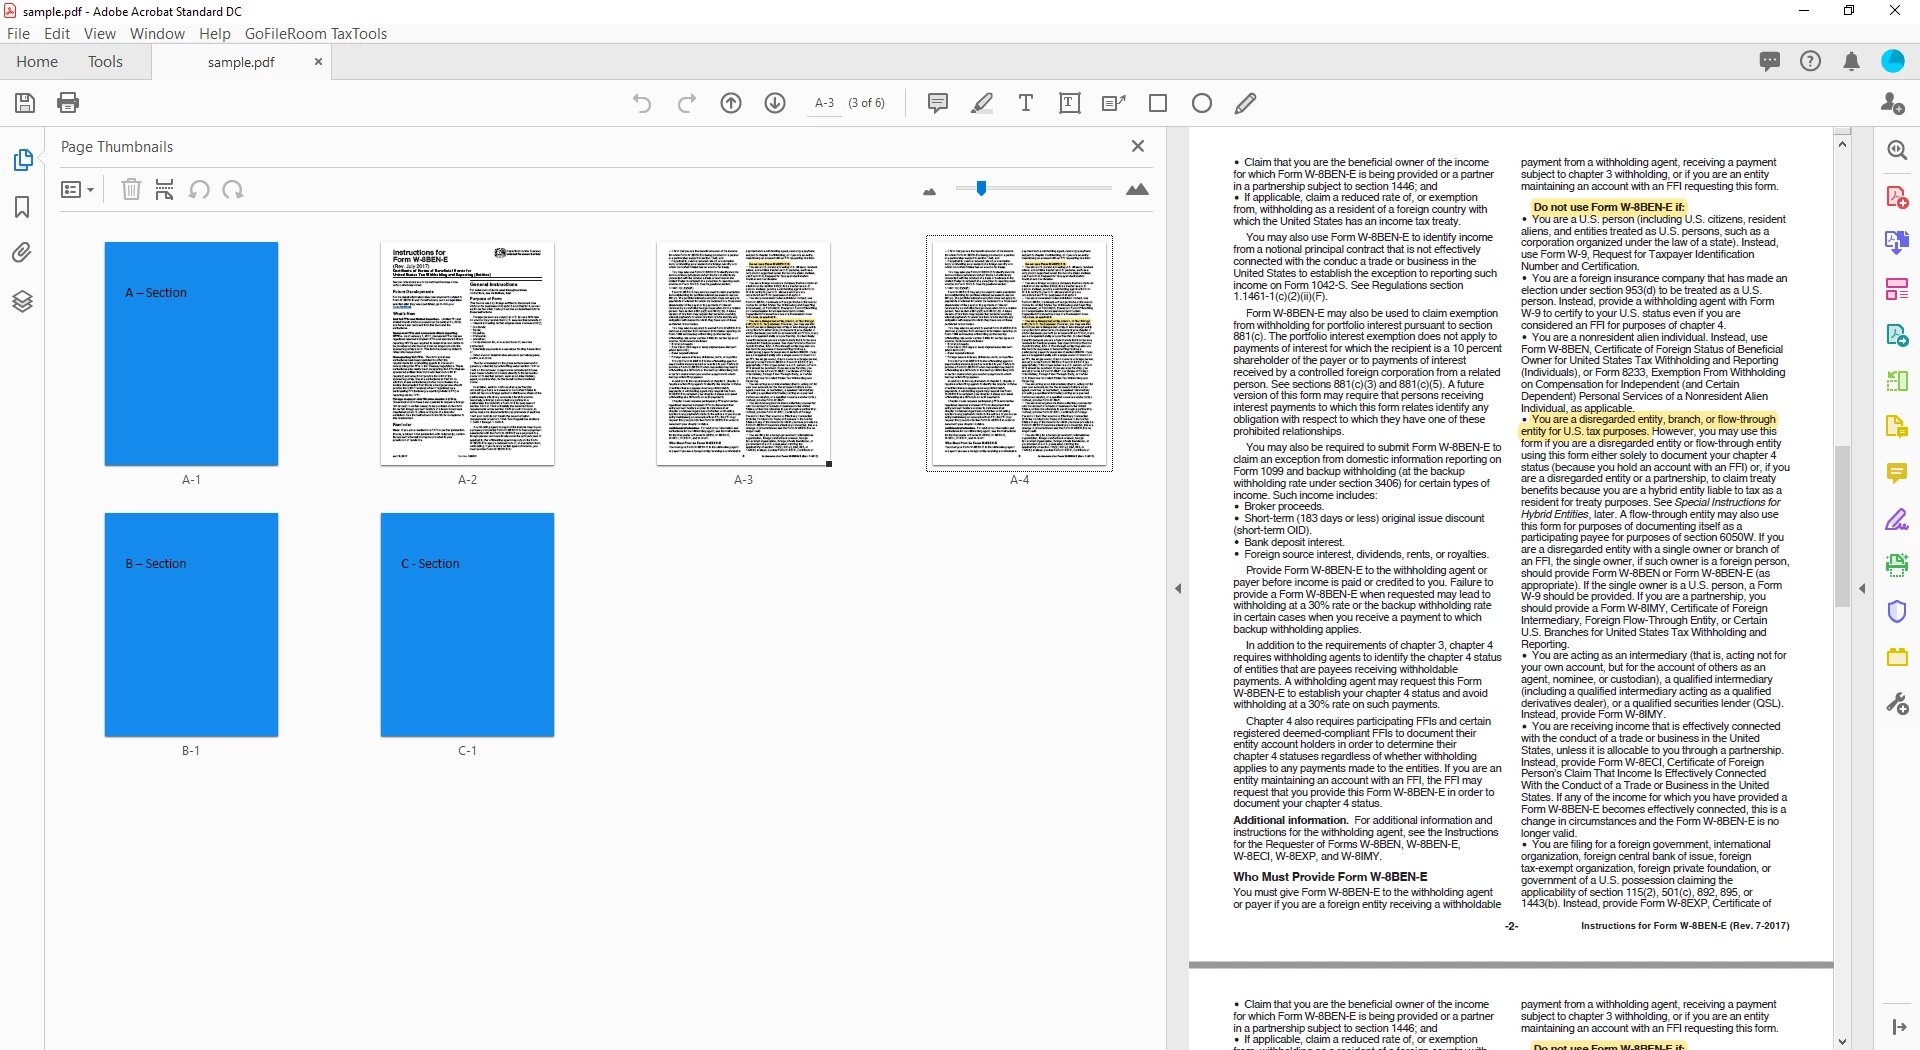The image size is (1920, 1050).
Task: Close the Page Thumbnails panel
Action: [x=1137, y=146]
